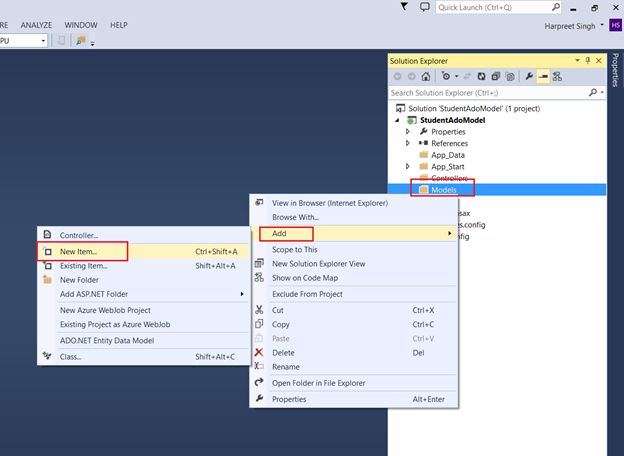Viewport: 624px width, 456px height.
Task: Click the New Folder icon in submenu
Action: point(47,279)
